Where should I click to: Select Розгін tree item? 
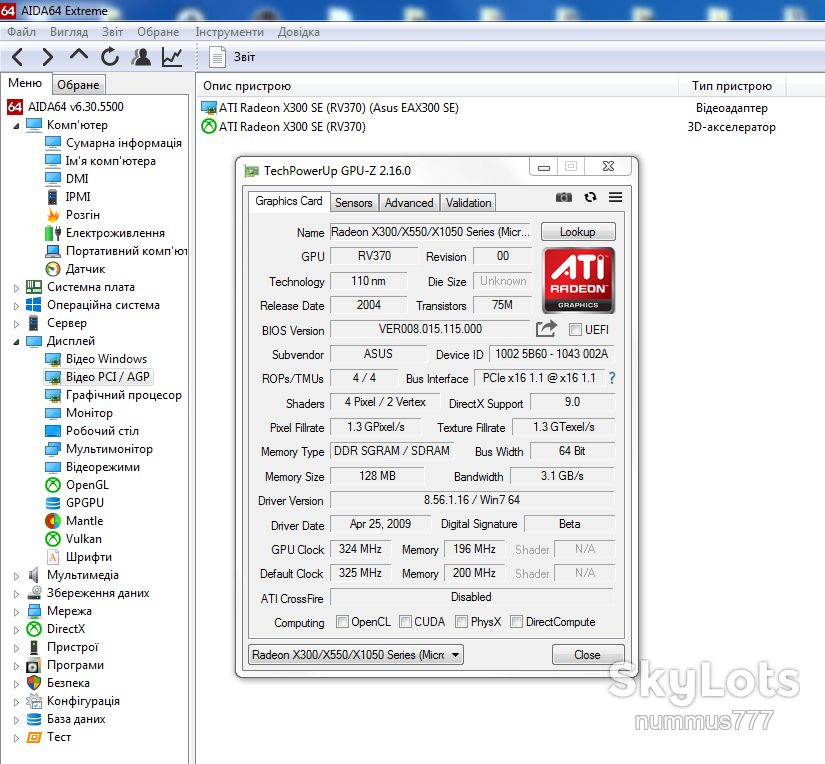tap(73, 215)
